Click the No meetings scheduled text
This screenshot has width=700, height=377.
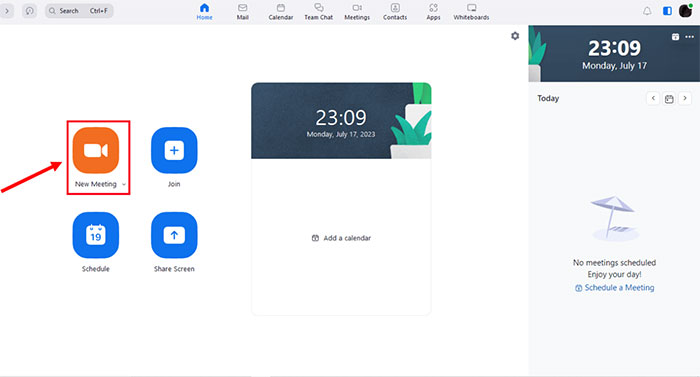click(614, 263)
